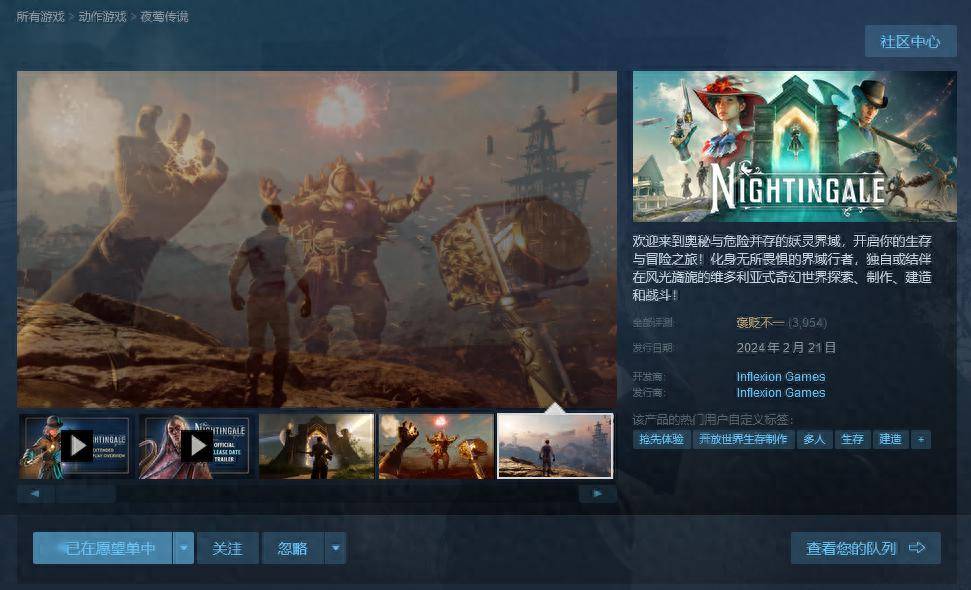
Task: Open the Nightingale header capsule image
Action: point(795,146)
